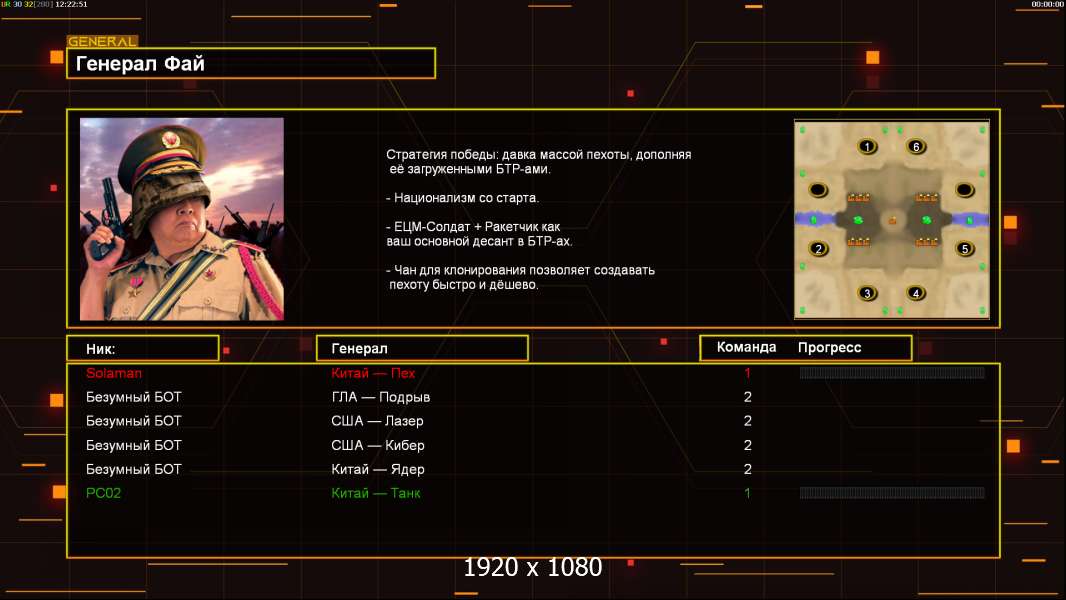
Task: Click the 00:00:00 timer readout
Action: click(1047, 4)
